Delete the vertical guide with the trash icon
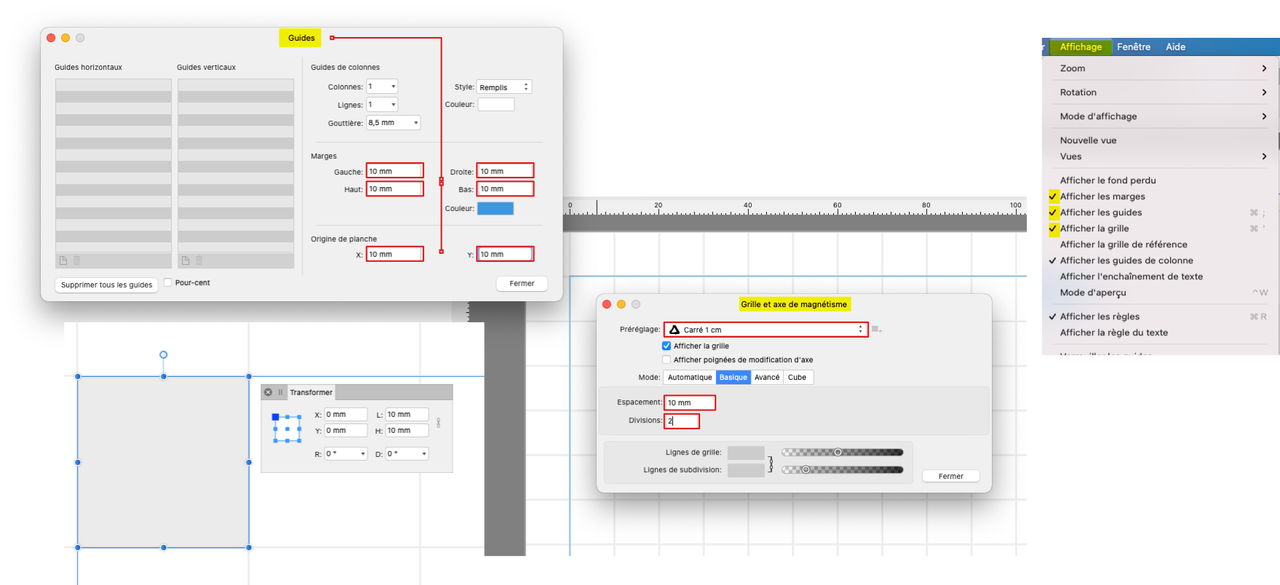Viewport: 1280px width, 585px height. pos(199,260)
